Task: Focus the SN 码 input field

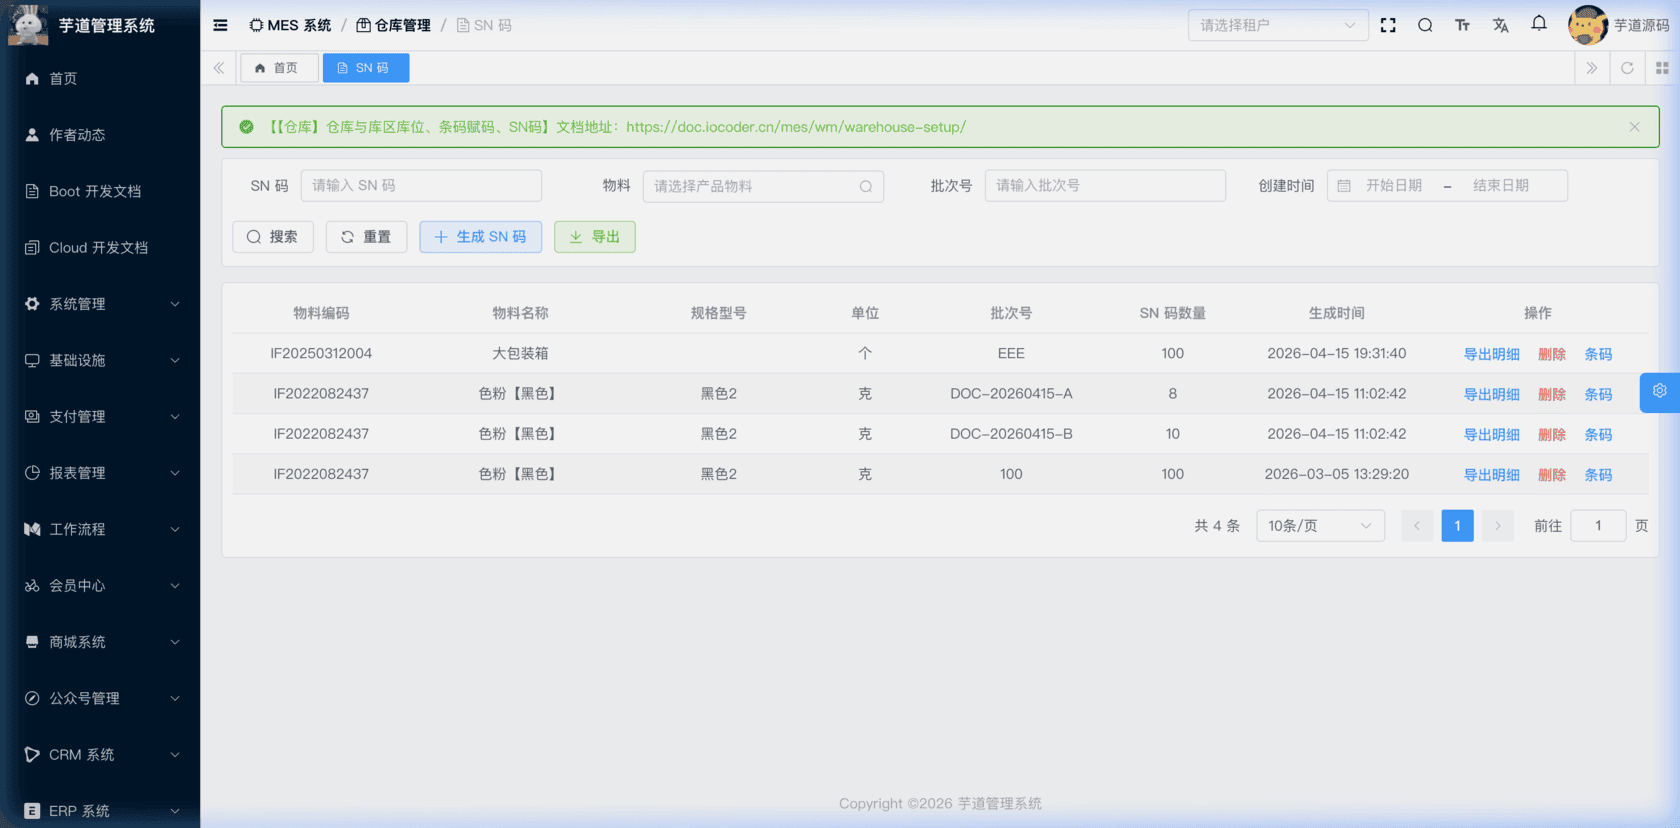Action: 421,186
